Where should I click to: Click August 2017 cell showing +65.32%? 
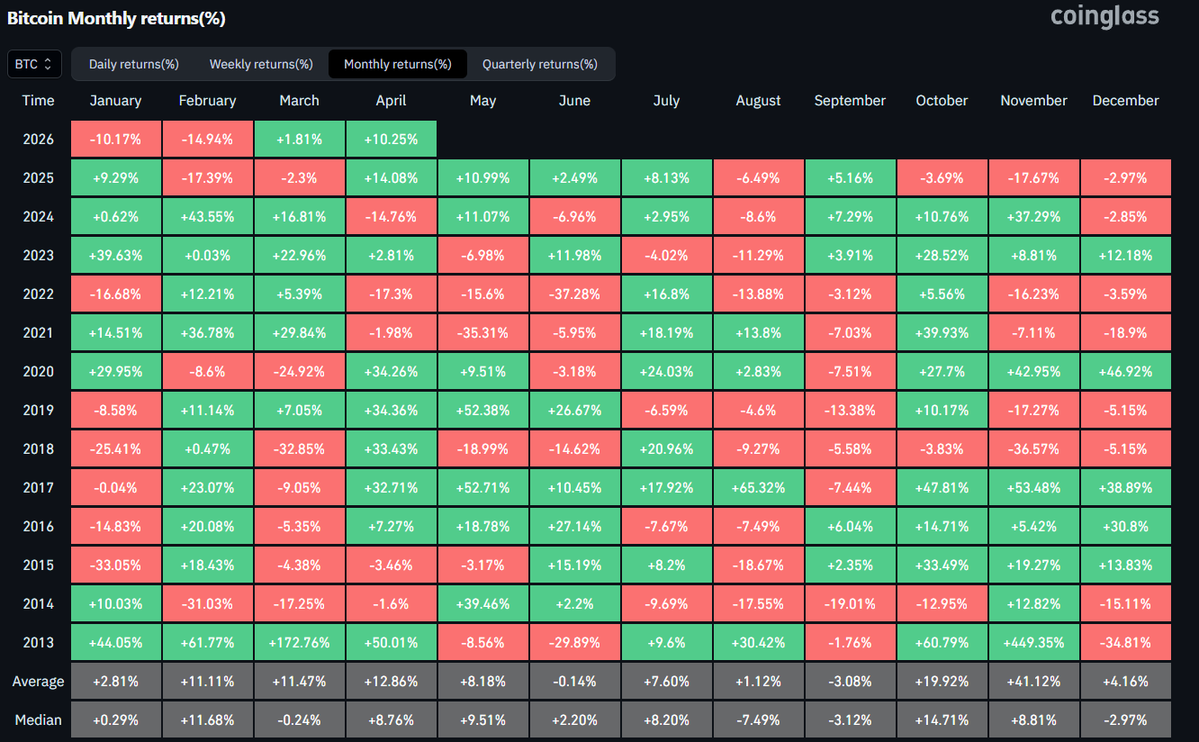pyautogui.click(x=758, y=488)
